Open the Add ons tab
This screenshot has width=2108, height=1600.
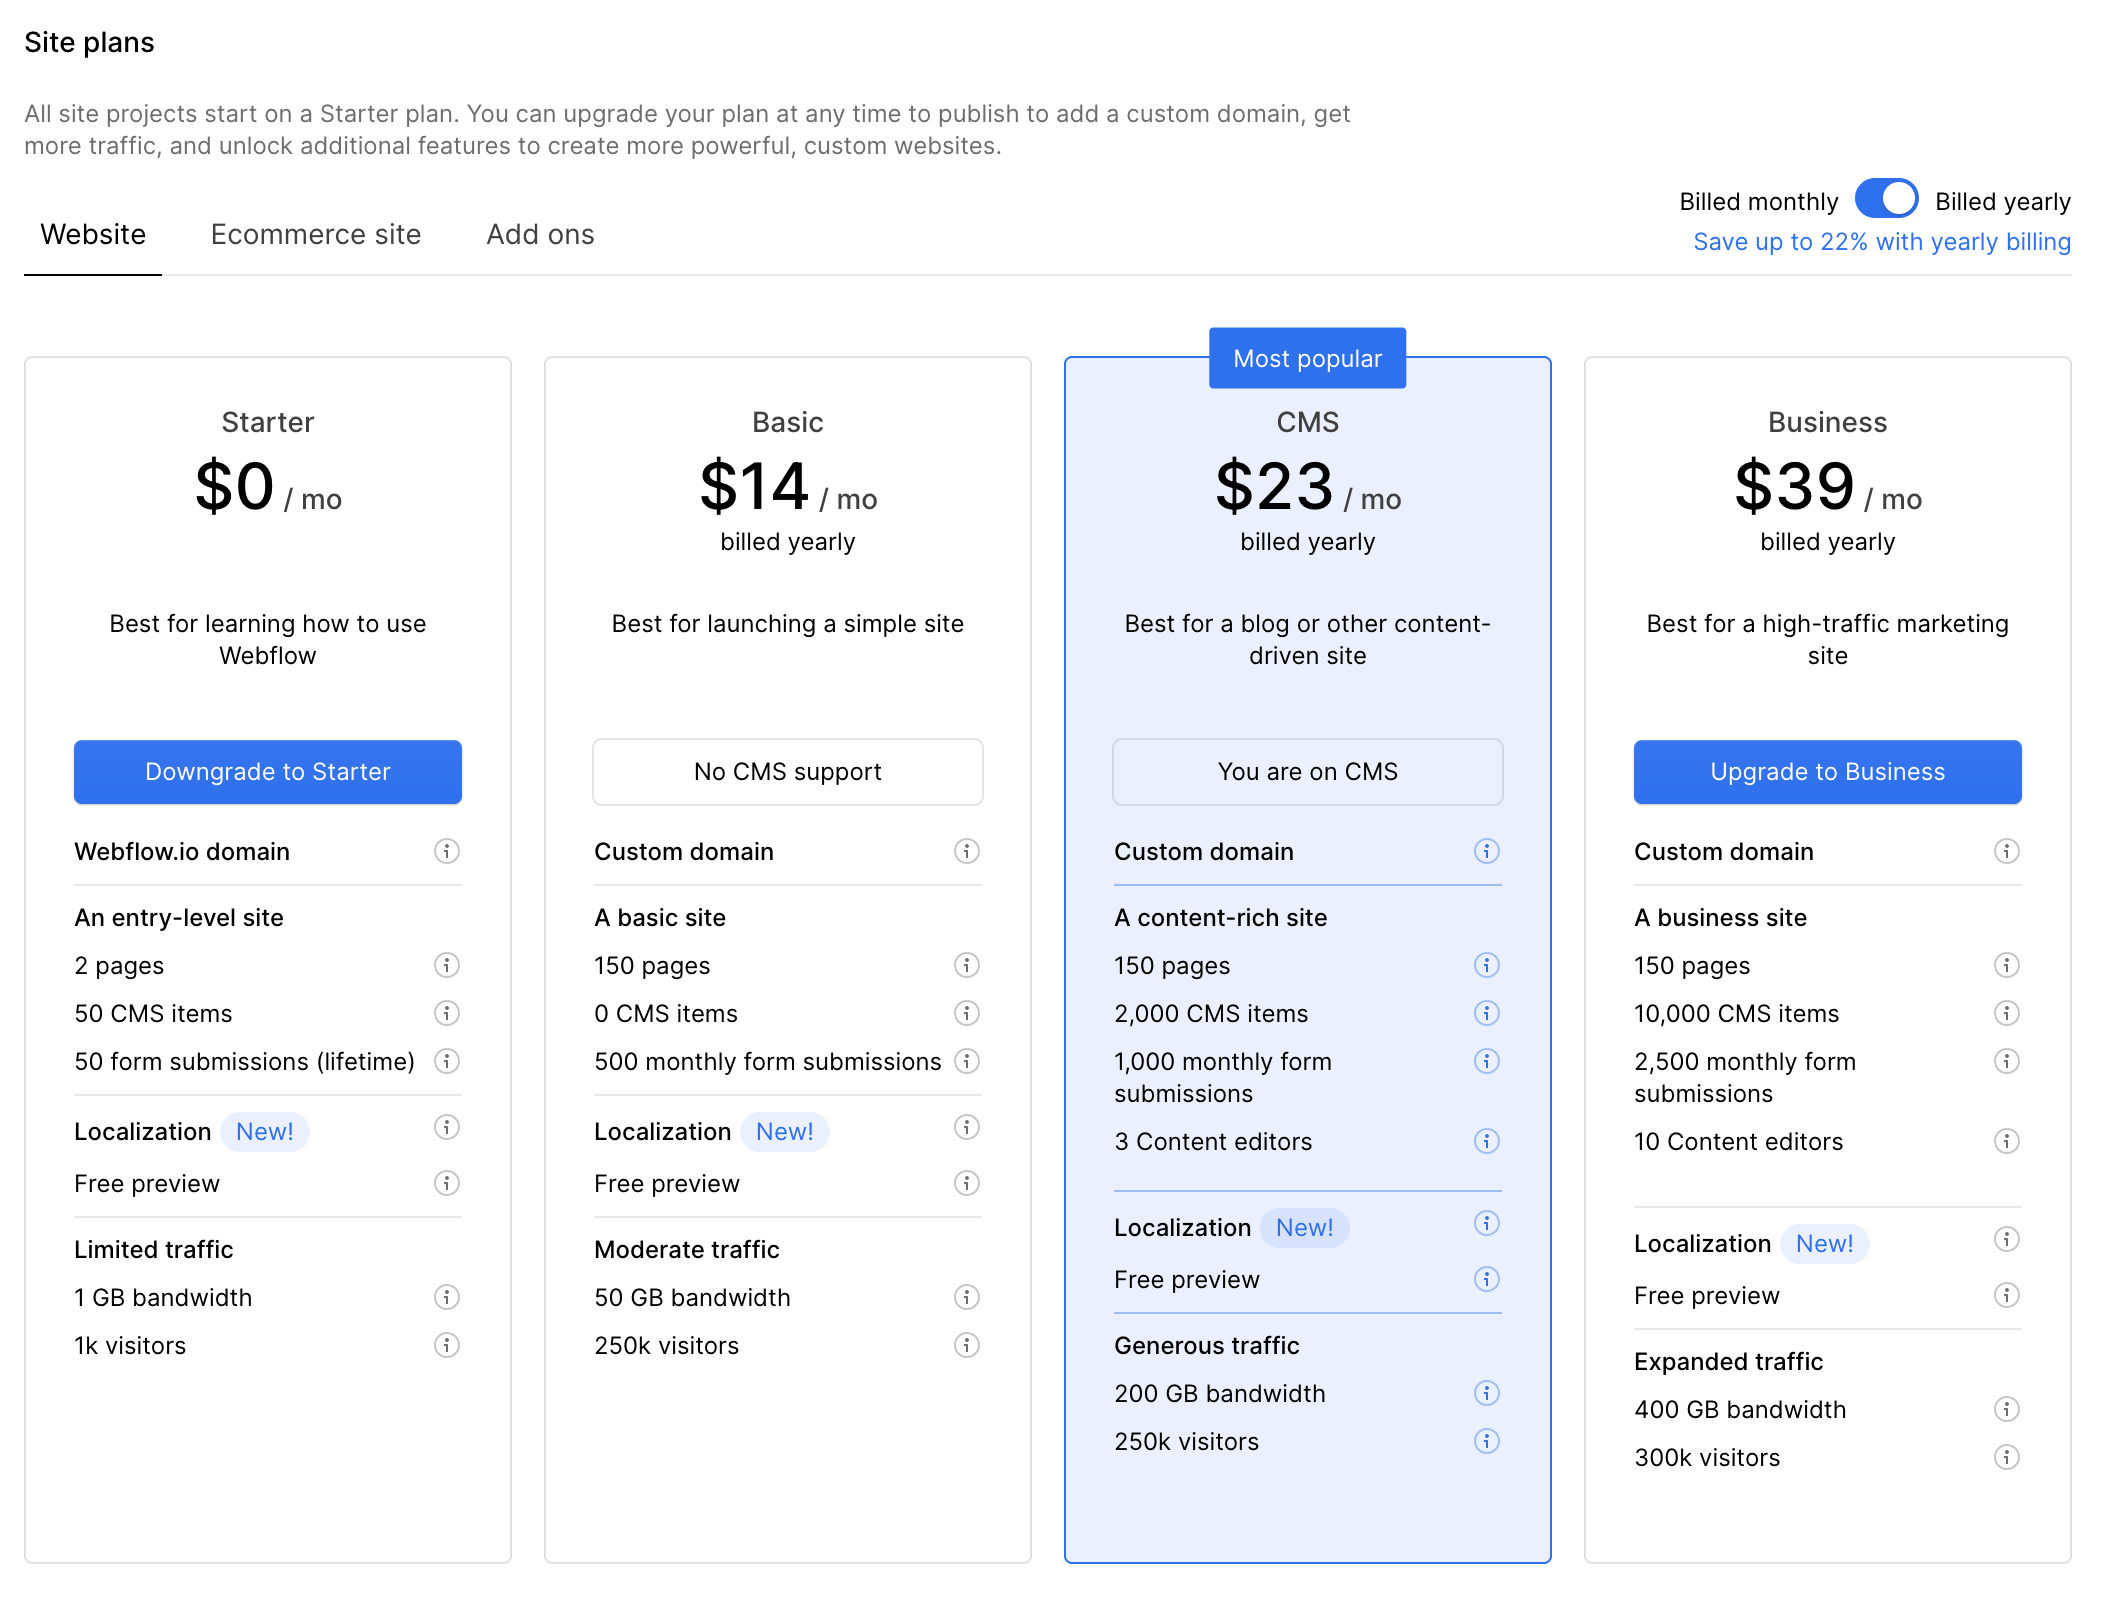(x=540, y=234)
